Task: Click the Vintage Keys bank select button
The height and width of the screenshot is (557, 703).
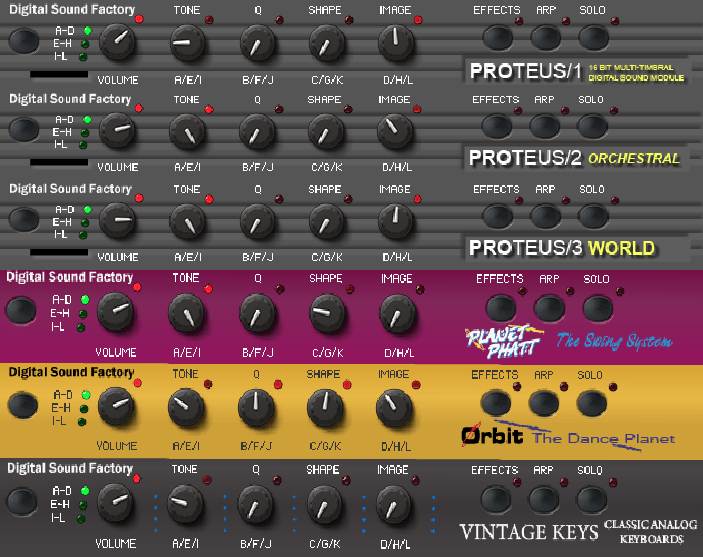Action: 22,500
